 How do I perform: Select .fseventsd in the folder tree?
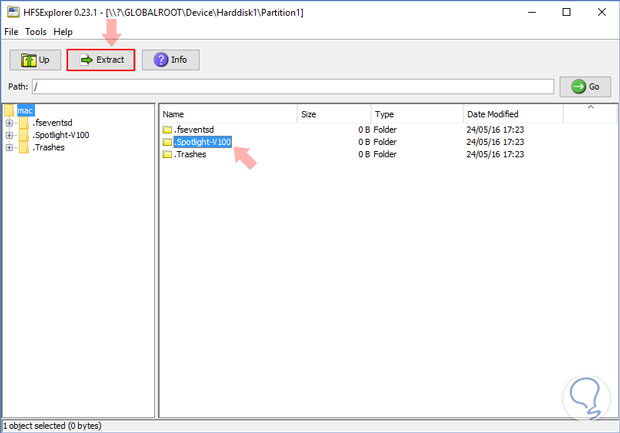(x=52, y=123)
